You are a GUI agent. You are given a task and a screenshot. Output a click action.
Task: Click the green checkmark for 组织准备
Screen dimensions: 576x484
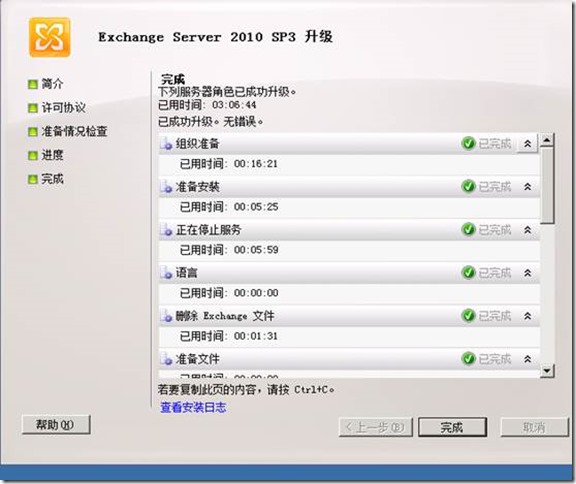(x=468, y=143)
